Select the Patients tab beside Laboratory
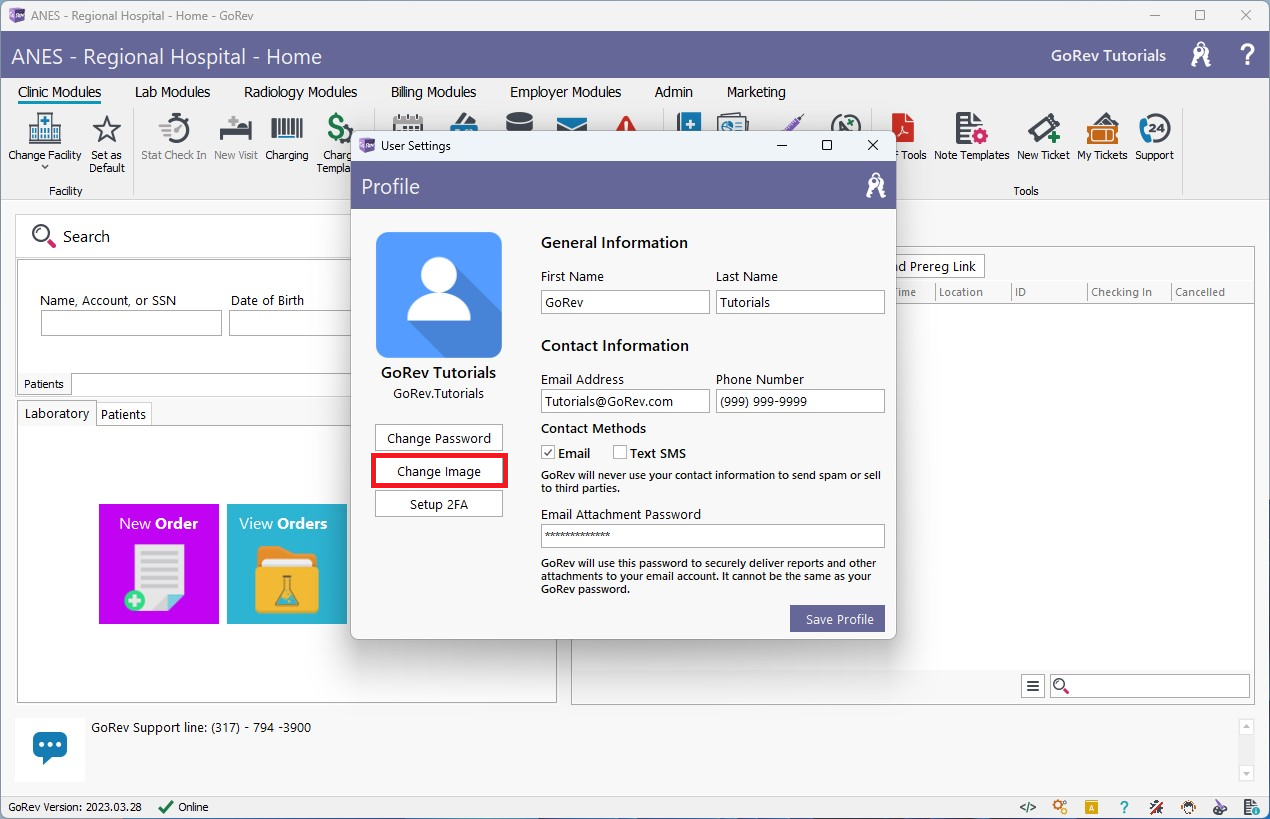Image resolution: width=1270 pixels, height=819 pixels. coord(124,414)
